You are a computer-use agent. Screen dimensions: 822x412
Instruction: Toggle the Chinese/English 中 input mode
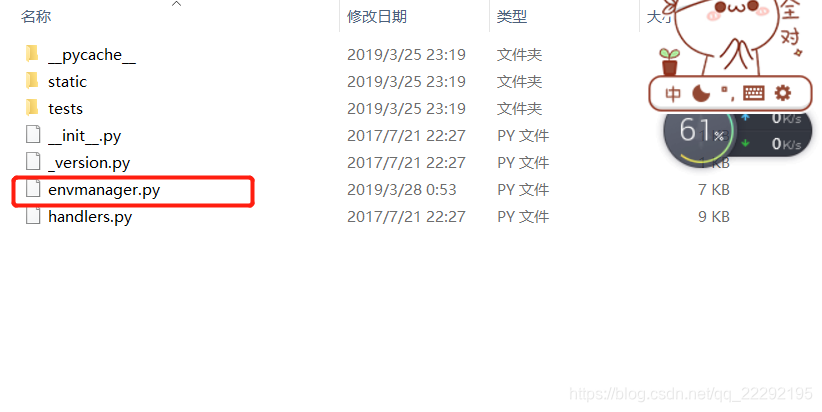(x=673, y=94)
